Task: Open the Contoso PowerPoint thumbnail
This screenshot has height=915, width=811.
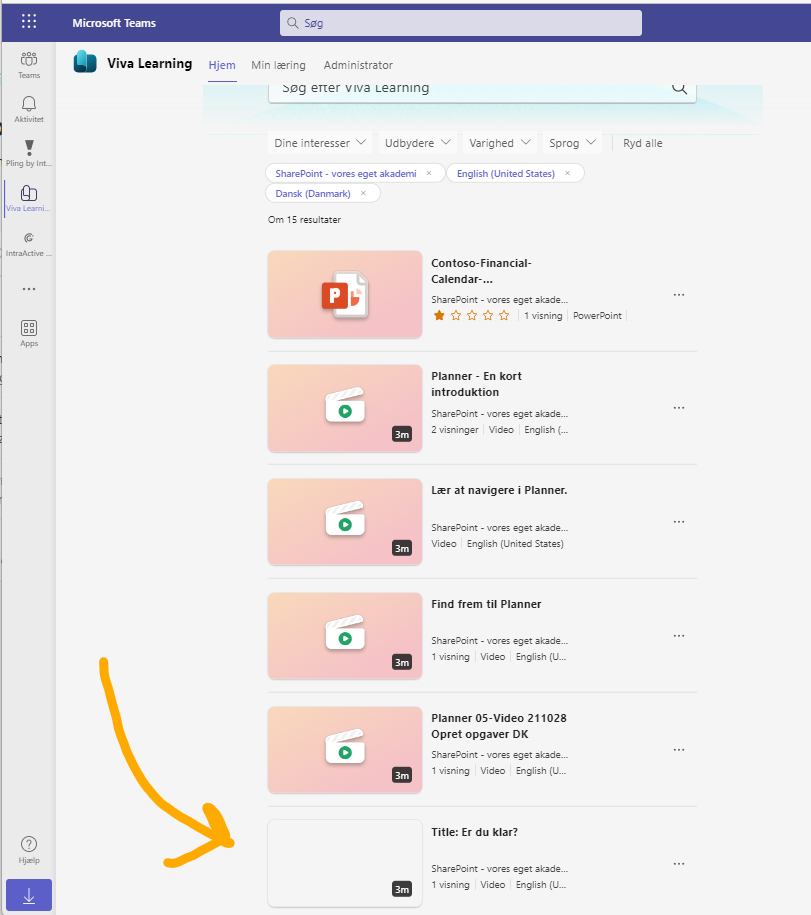Action: [345, 295]
